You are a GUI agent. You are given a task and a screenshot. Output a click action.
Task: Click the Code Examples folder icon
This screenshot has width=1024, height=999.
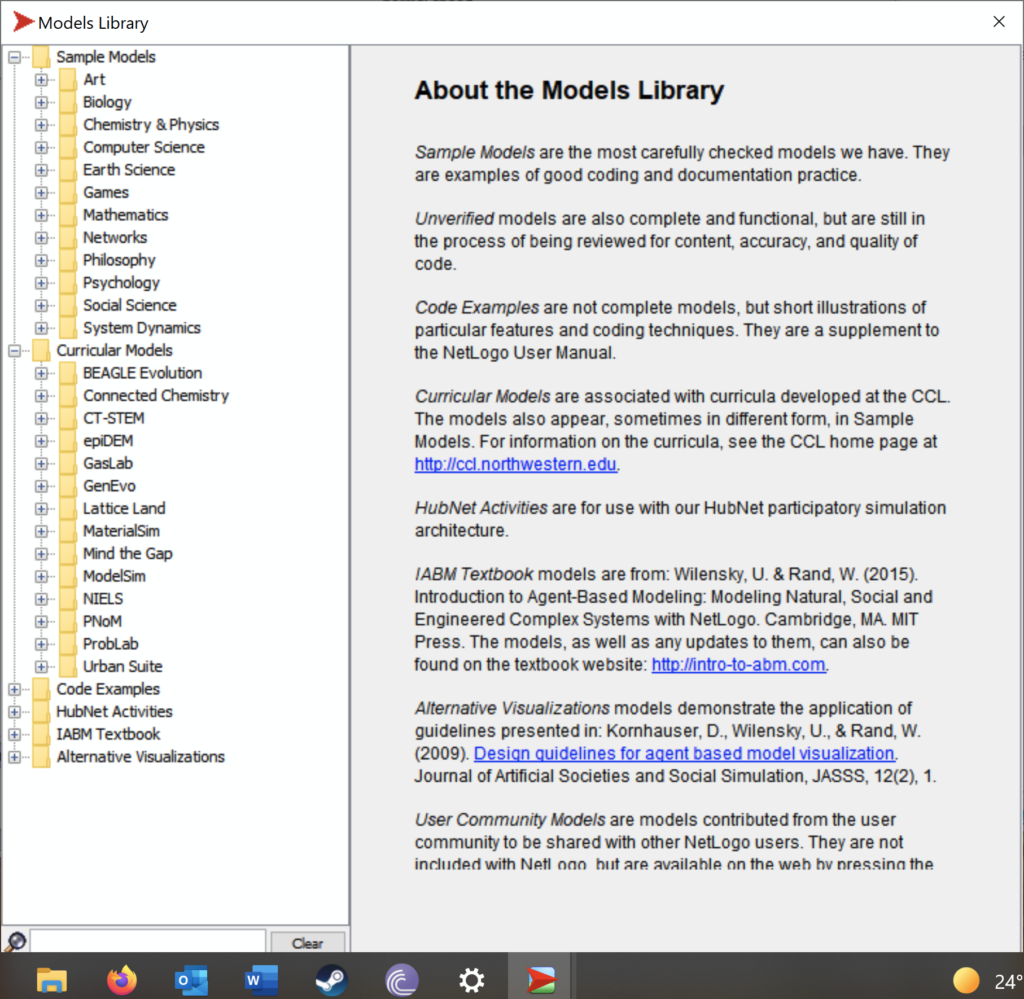[x=42, y=690]
